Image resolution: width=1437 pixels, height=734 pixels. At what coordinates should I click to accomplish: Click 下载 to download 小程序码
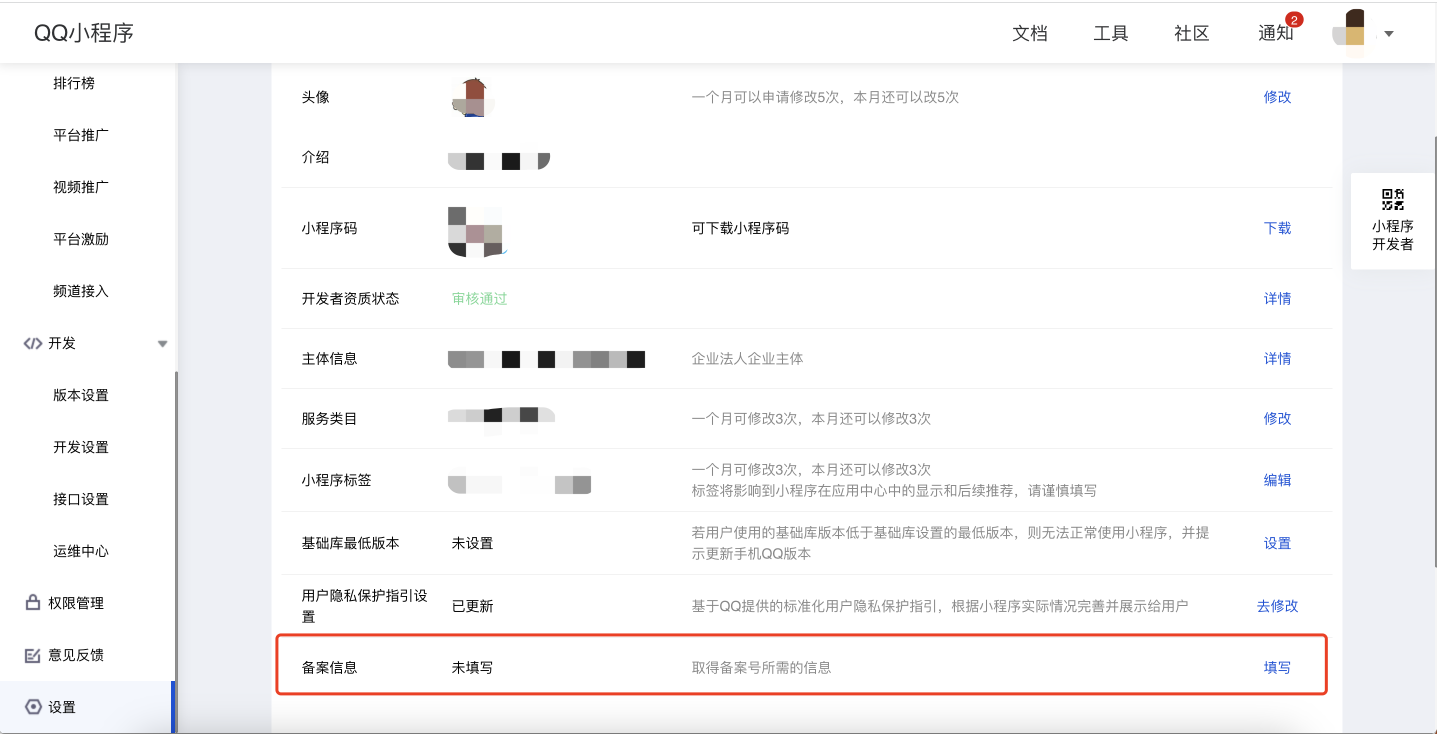[x=1277, y=228]
